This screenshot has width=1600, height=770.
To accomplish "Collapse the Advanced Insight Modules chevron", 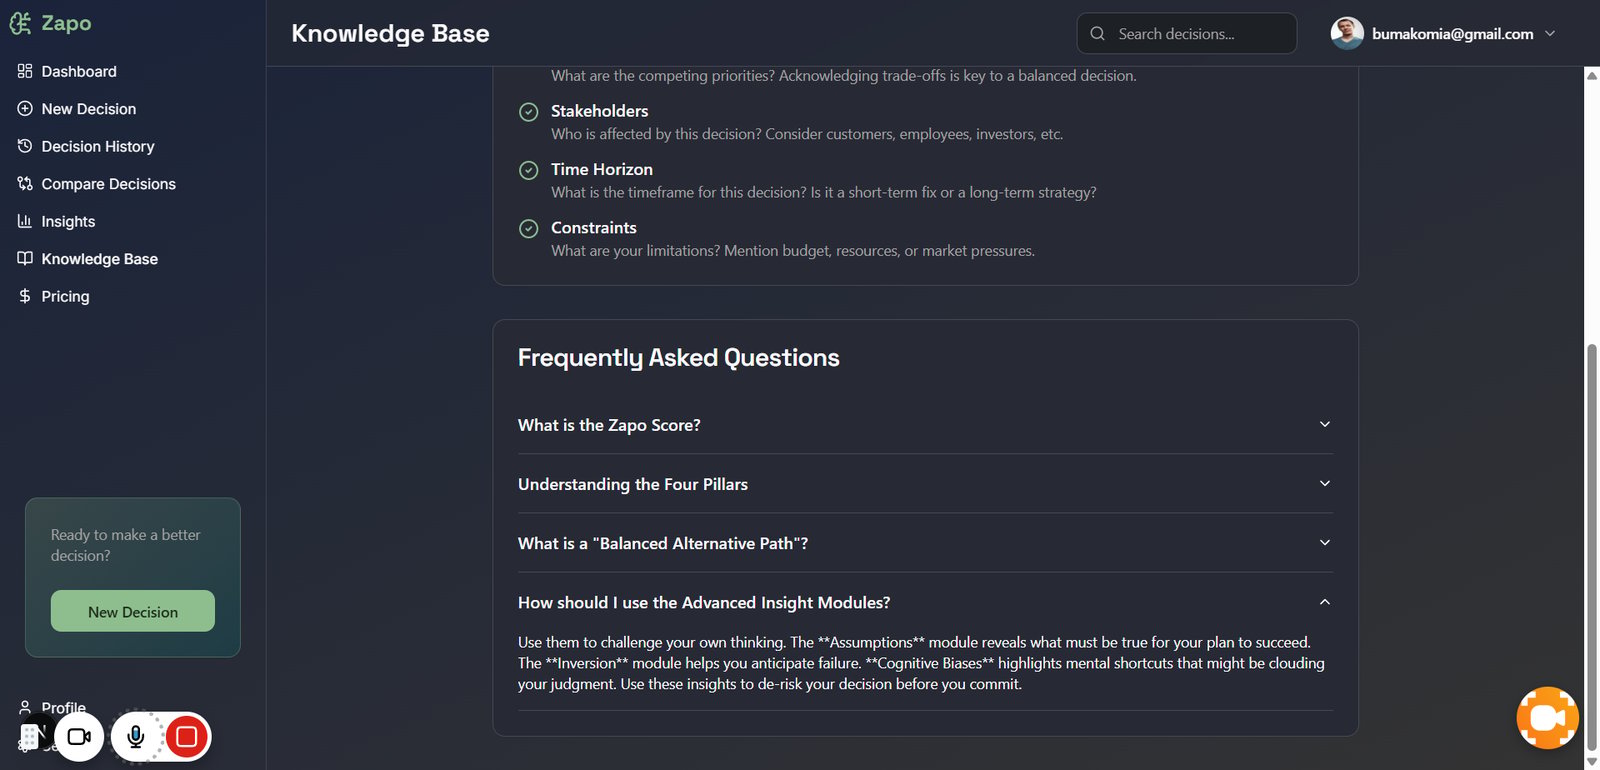I will tap(1325, 602).
